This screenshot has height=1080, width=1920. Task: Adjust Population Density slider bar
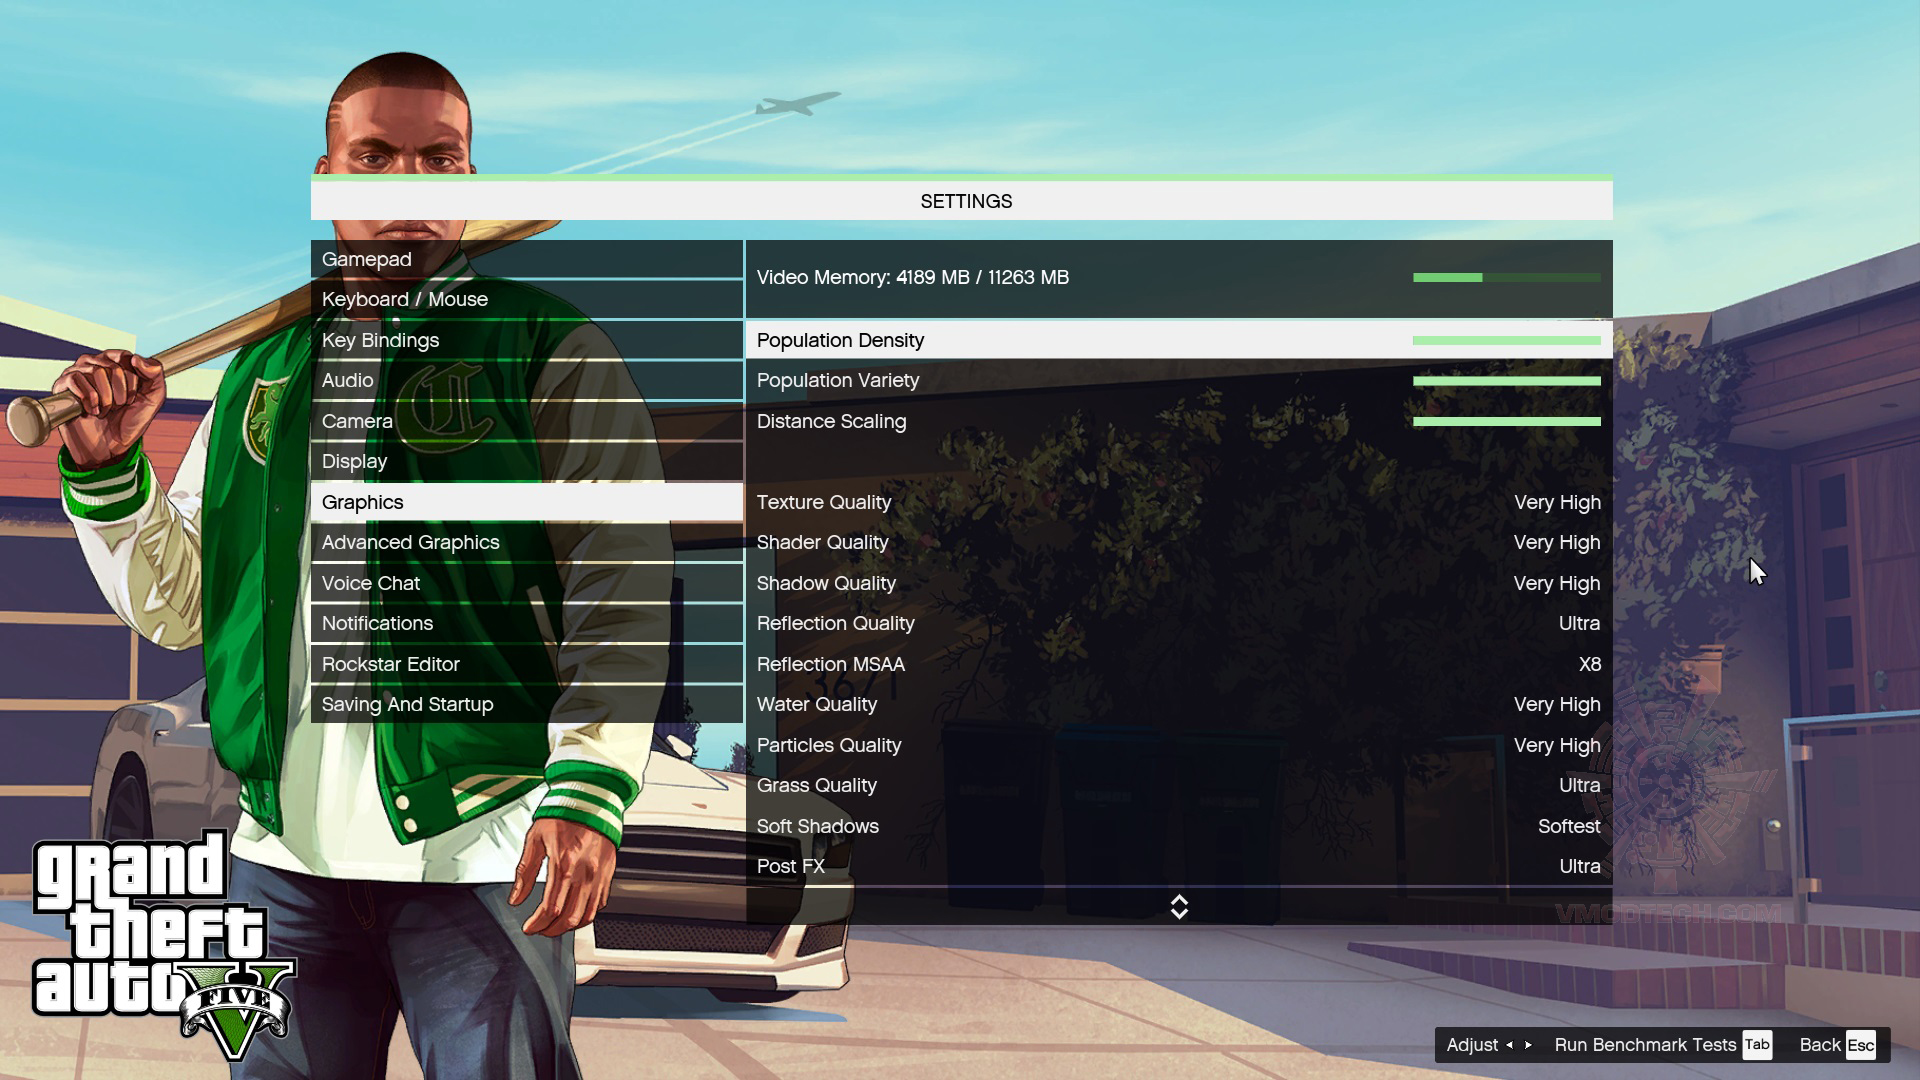[1503, 339]
